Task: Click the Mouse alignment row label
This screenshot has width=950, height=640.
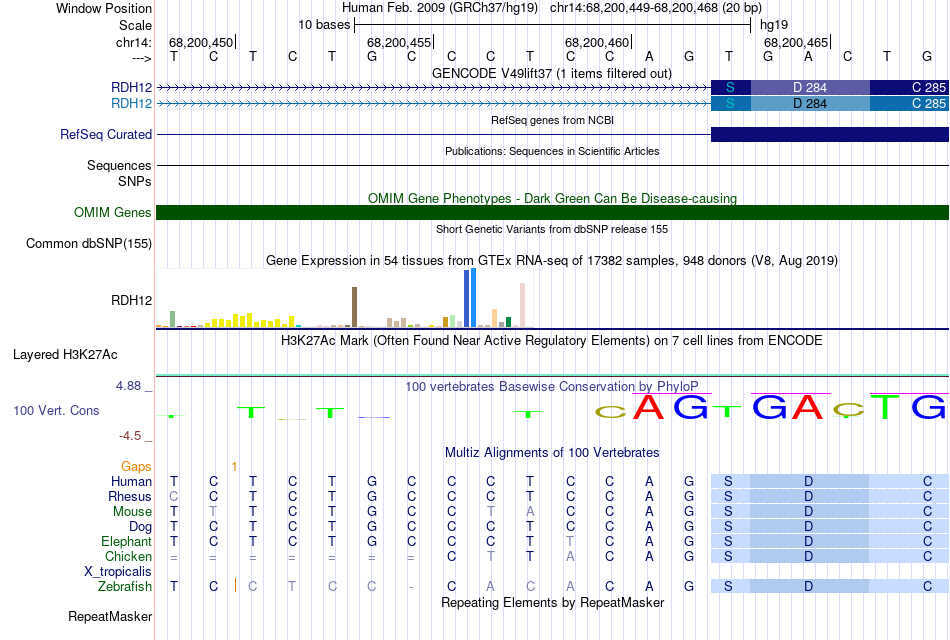Action: tap(132, 512)
